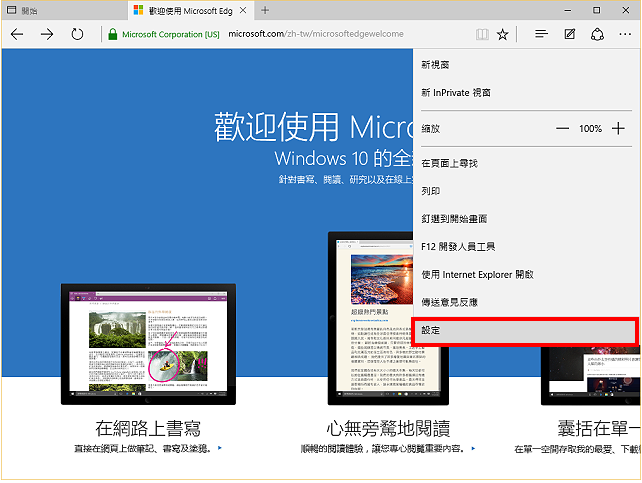Select 釘選到開始畫面 menu item
Screen dimensions: 642x483
click(x=526, y=219)
